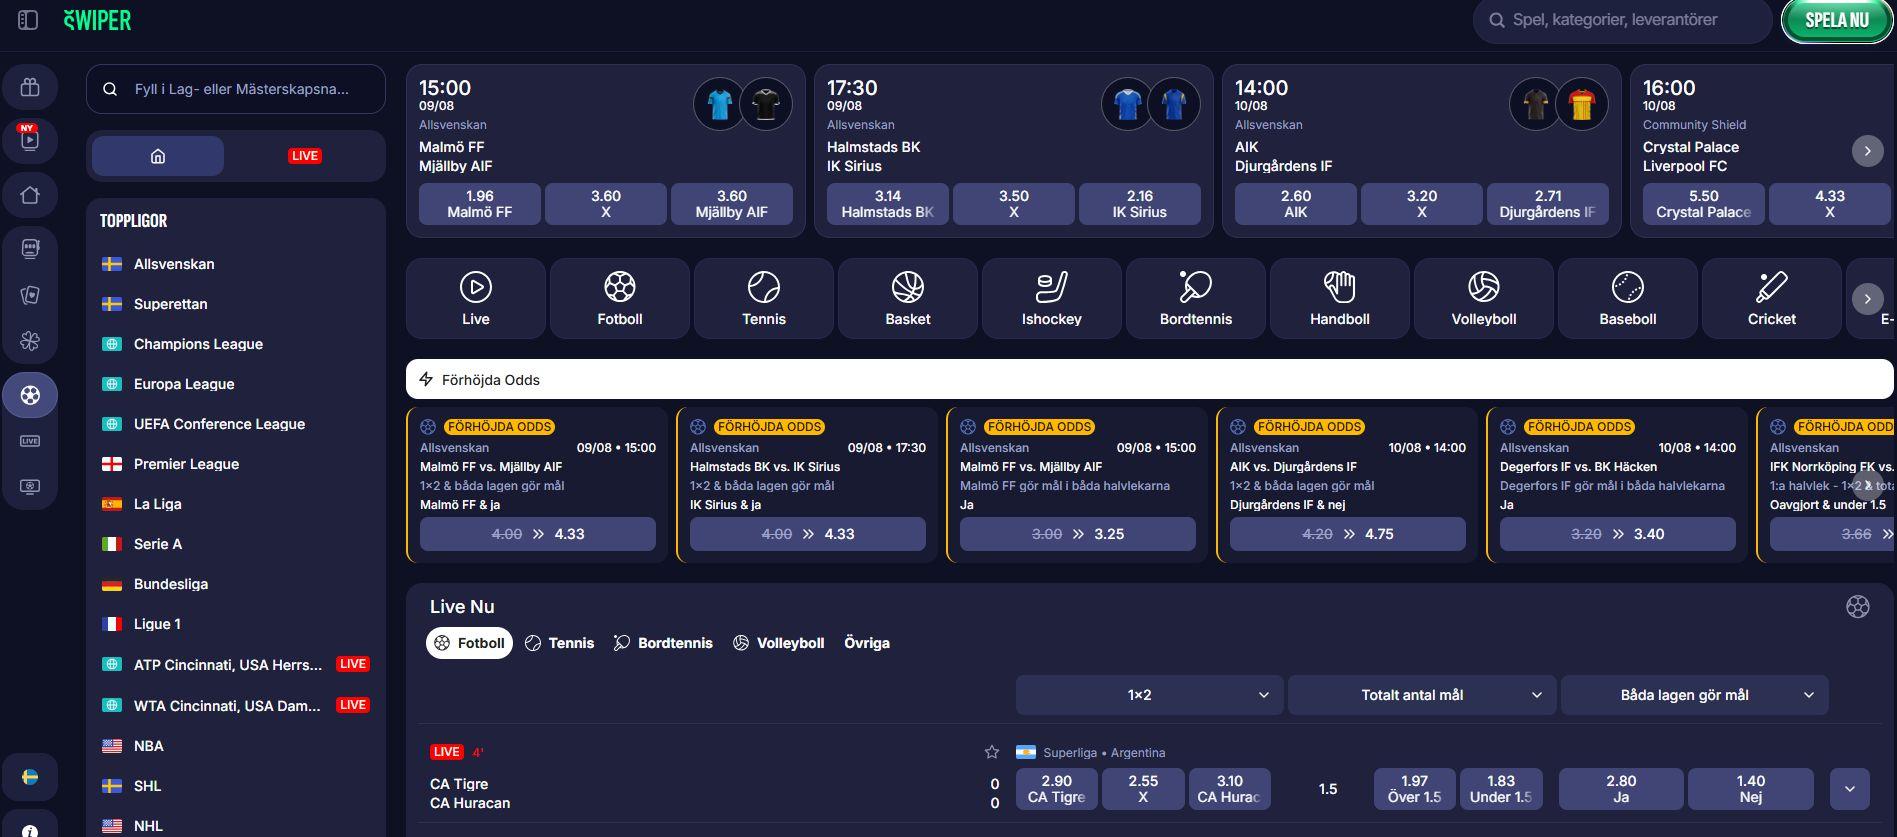Pick boosted odds 3.40 for Degerfors IF
Screen dimensions: 1897x837
[1618, 534]
